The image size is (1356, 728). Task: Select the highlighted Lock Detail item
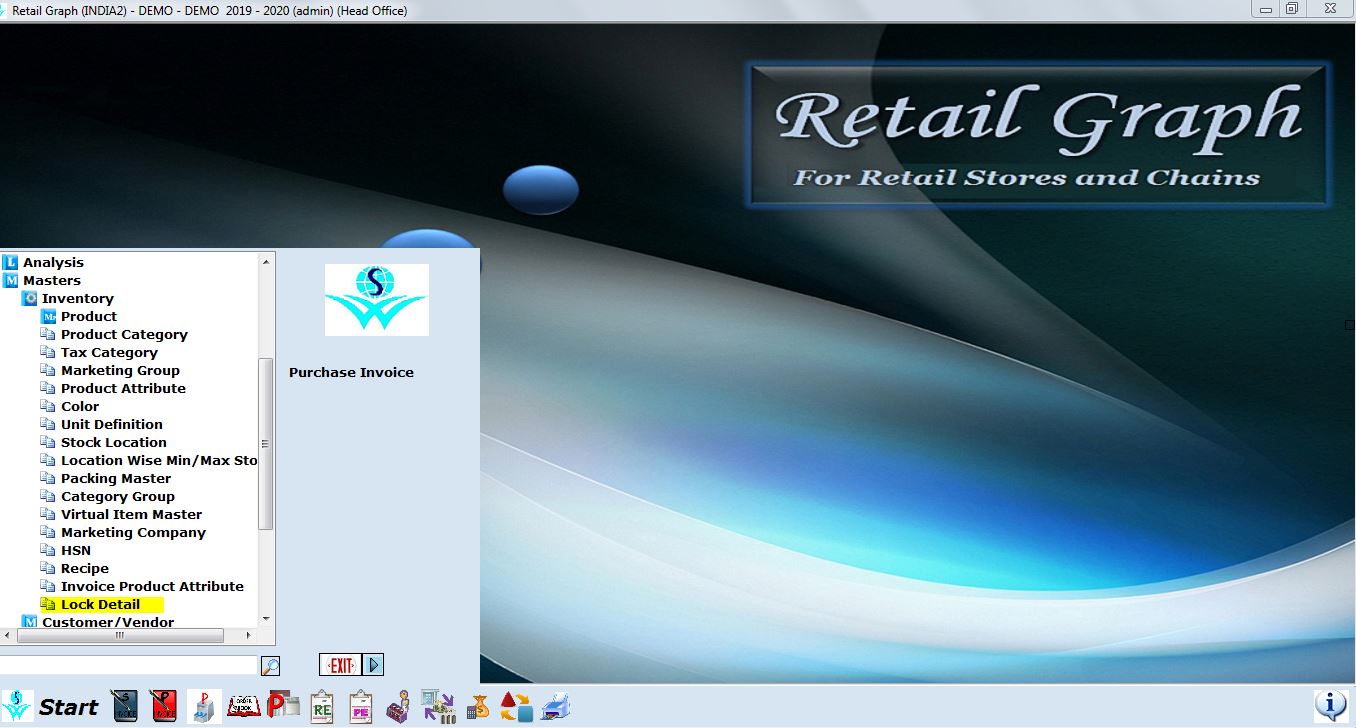pyautogui.click(x=100, y=604)
